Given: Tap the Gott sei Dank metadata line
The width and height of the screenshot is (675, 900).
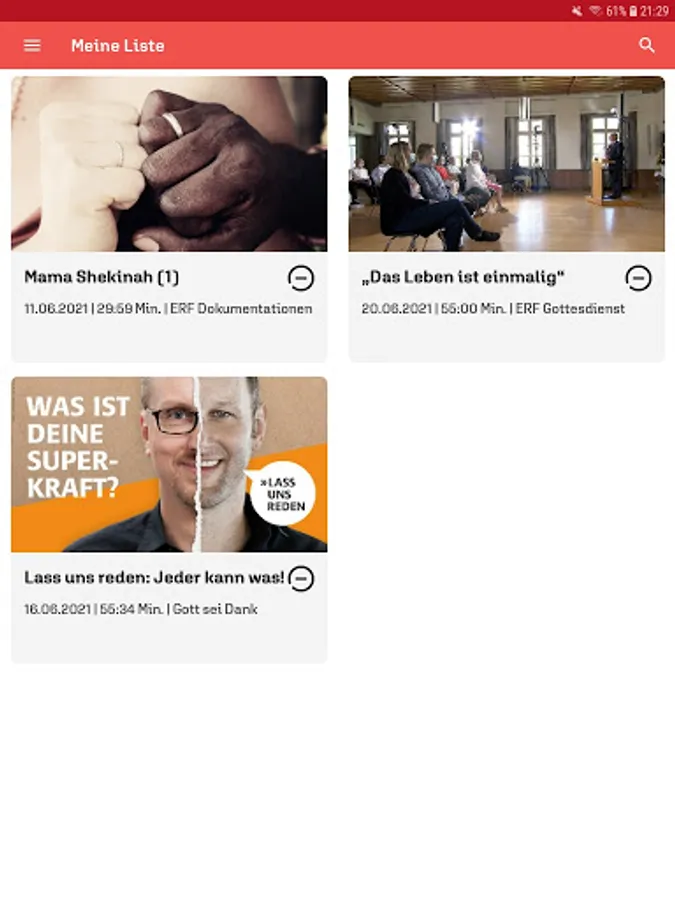Looking at the screenshot, I should click(141, 609).
